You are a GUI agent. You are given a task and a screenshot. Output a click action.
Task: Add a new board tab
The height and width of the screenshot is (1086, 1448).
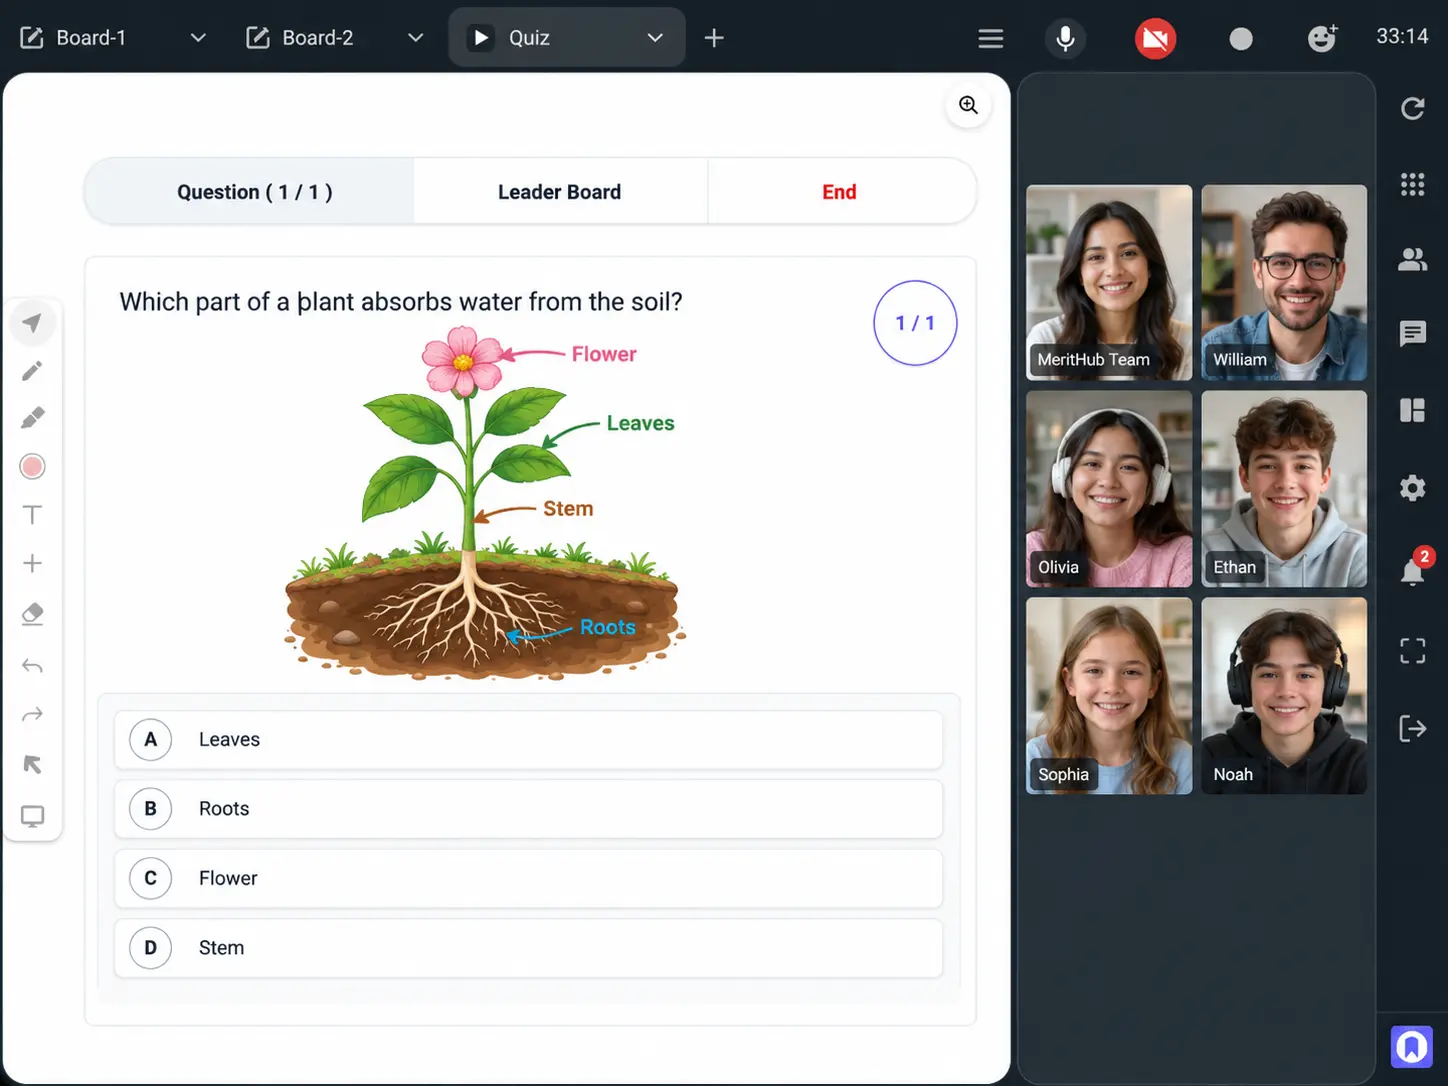(x=714, y=38)
